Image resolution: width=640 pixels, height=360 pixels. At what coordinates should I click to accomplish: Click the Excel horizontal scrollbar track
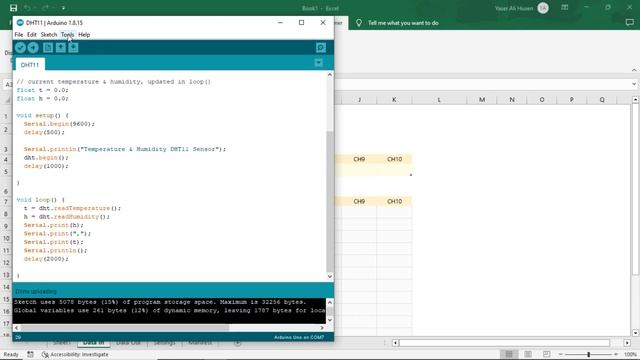point(504,343)
